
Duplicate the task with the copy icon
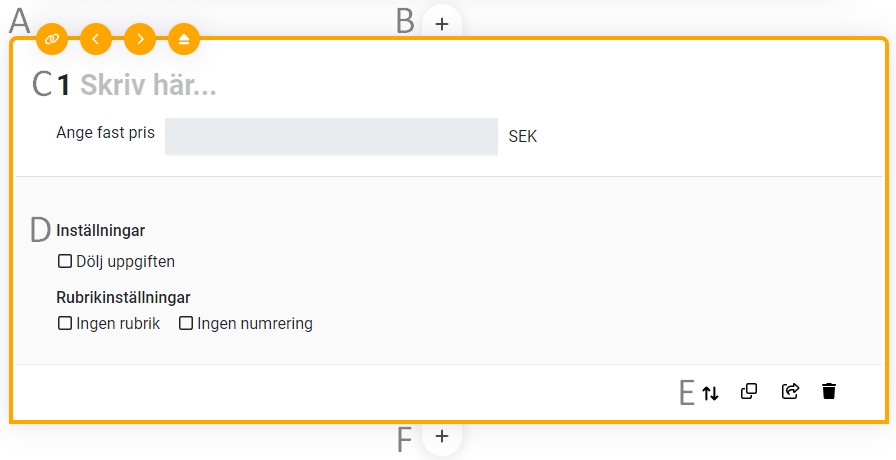749,391
